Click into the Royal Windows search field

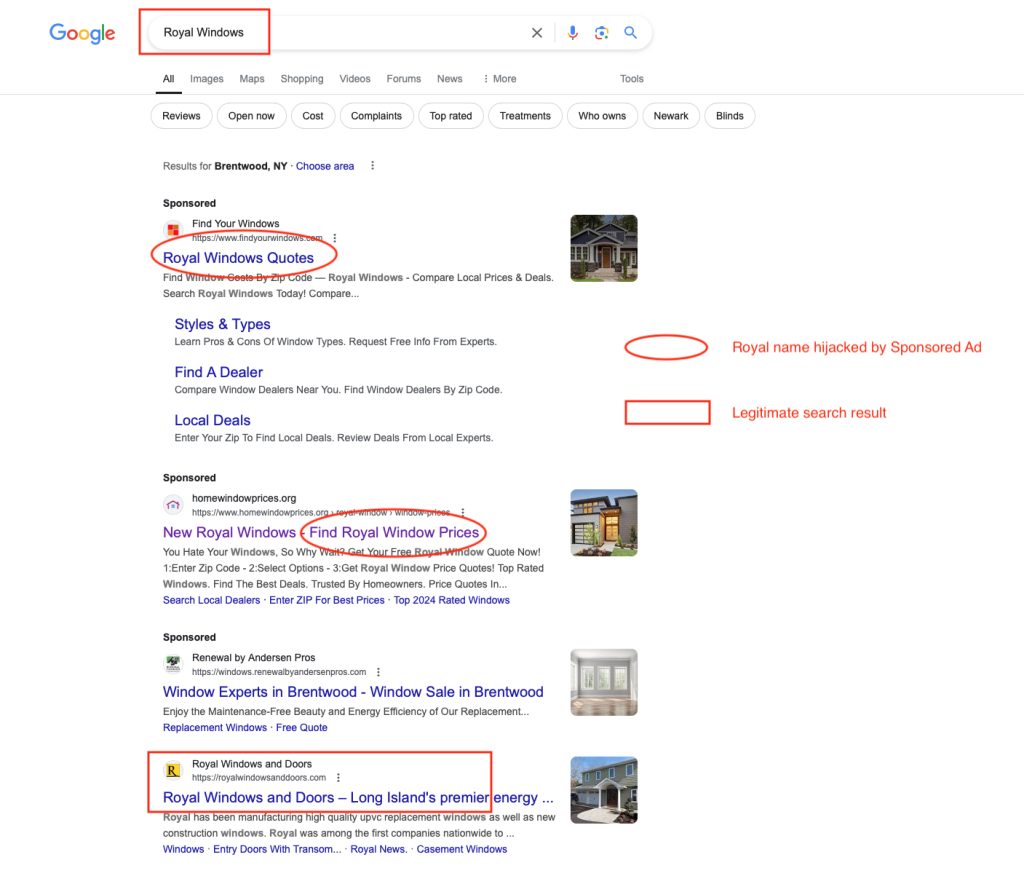[x=340, y=33]
